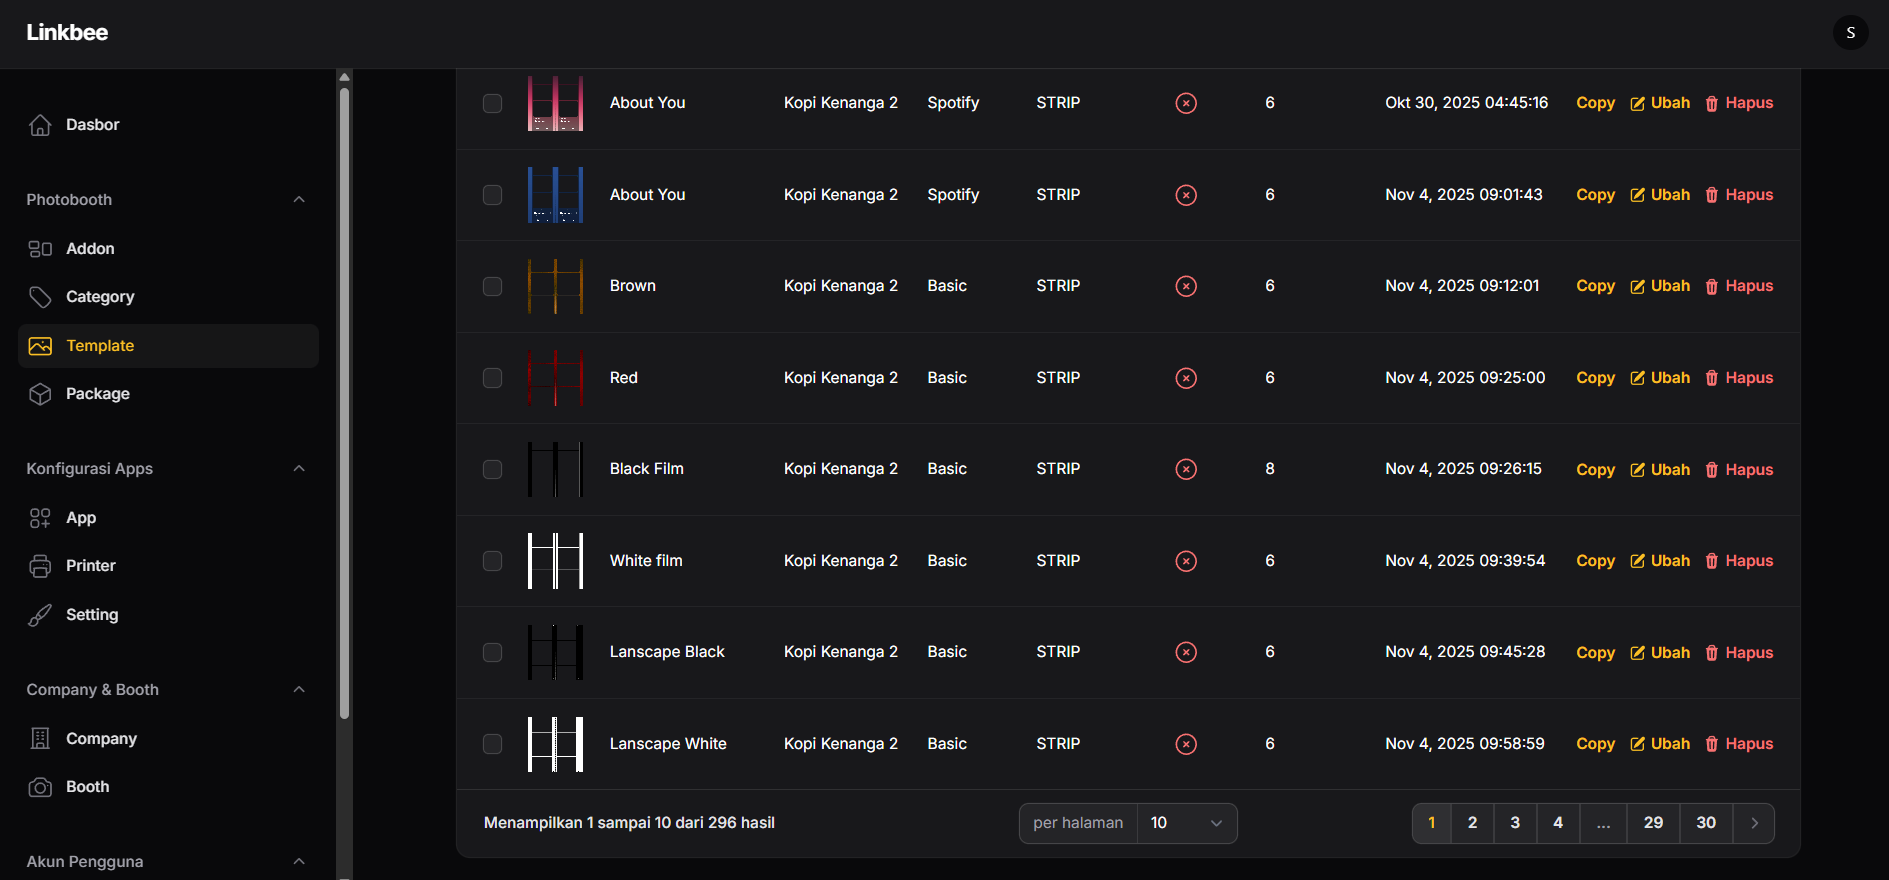Viewport: 1889px width, 880px height.
Task: Click Hapus for Okt 30 About You row
Action: click(x=1739, y=103)
